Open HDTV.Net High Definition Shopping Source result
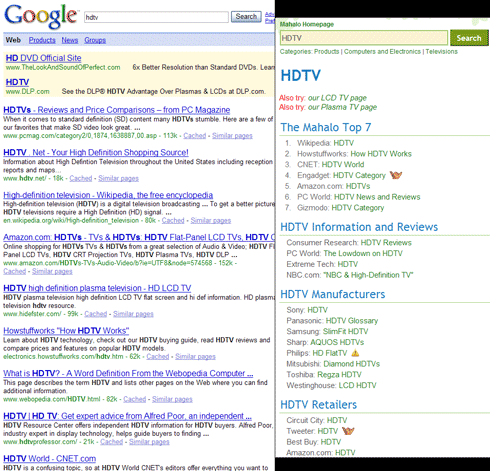 pyautogui.click(x=96, y=152)
